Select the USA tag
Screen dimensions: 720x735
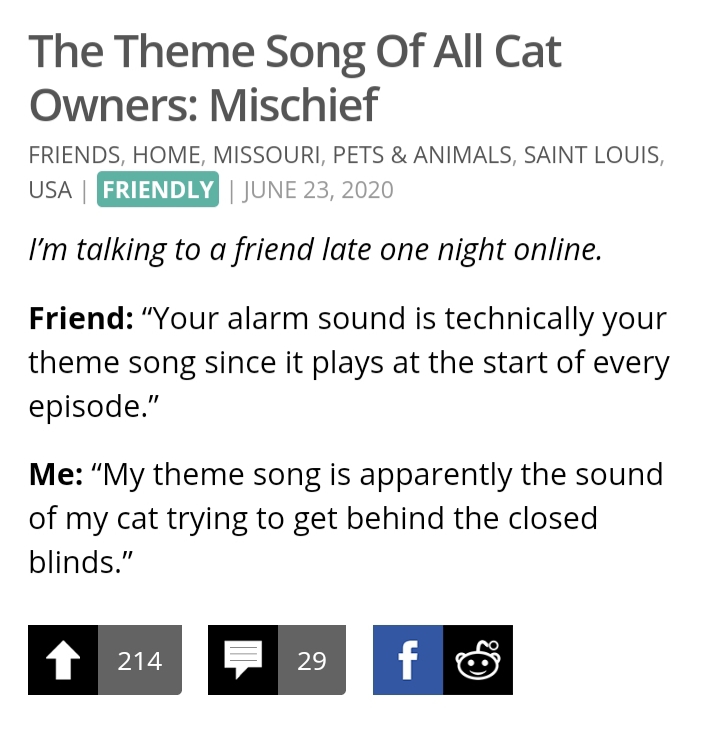50,189
